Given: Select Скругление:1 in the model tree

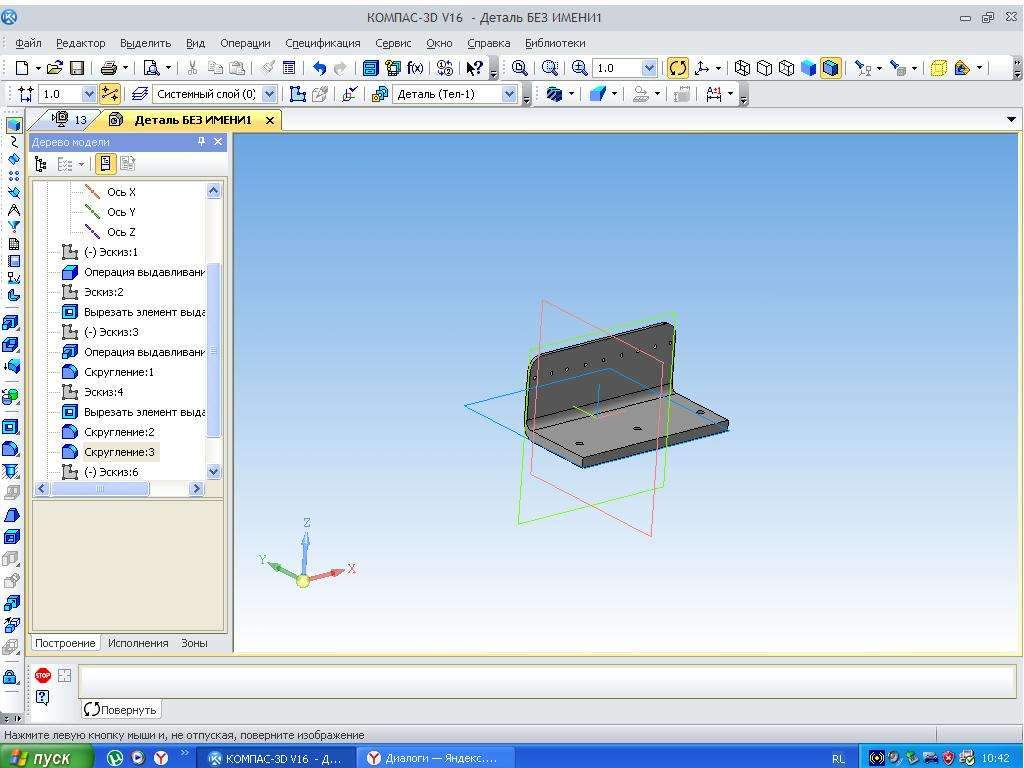Looking at the screenshot, I should coord(118,372).
